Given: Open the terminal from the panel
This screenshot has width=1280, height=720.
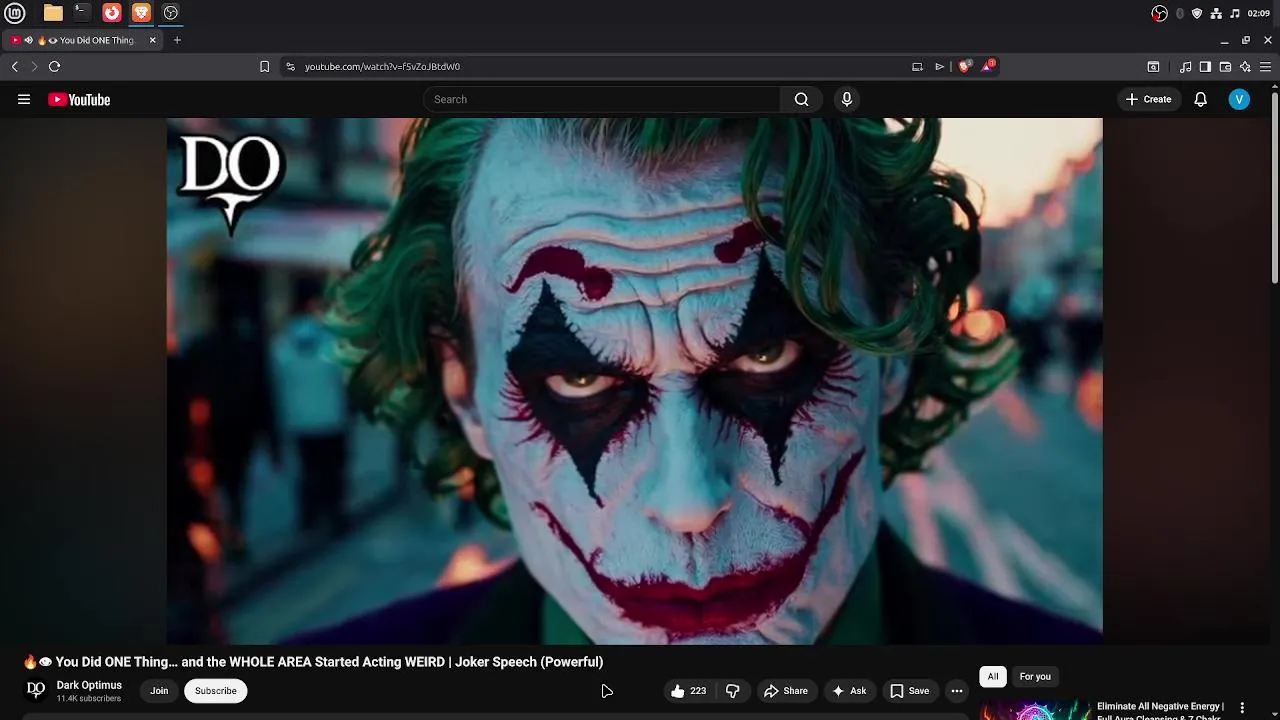Looking at the screenshot, I should [x=82, y=13].
